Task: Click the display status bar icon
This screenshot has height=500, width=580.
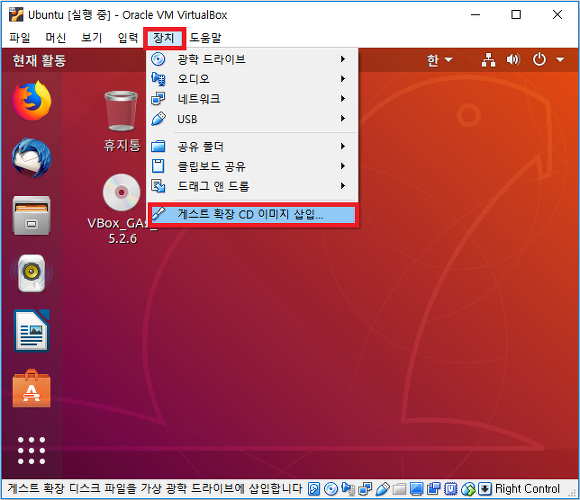Action: (417, 489)
